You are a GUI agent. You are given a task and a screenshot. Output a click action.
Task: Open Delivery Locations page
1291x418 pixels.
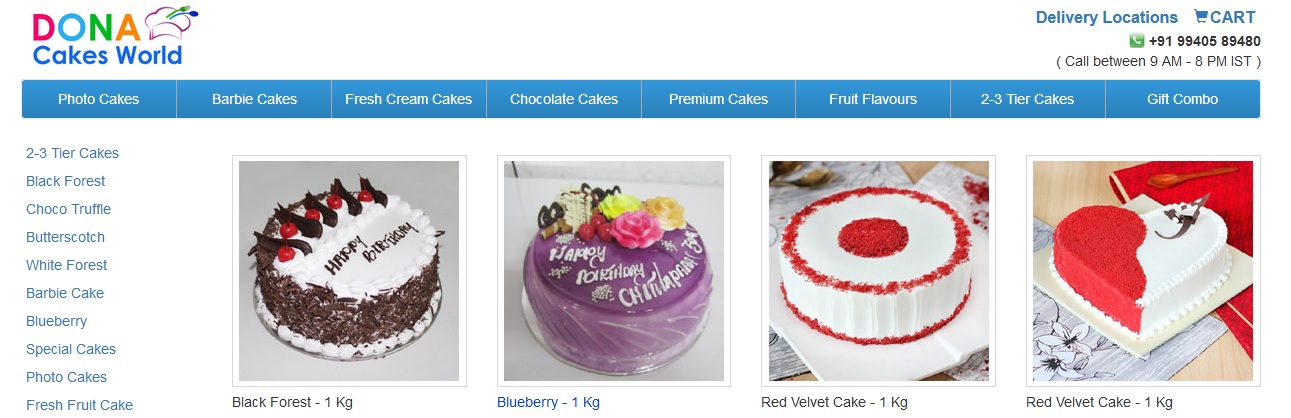point(1106,17)
